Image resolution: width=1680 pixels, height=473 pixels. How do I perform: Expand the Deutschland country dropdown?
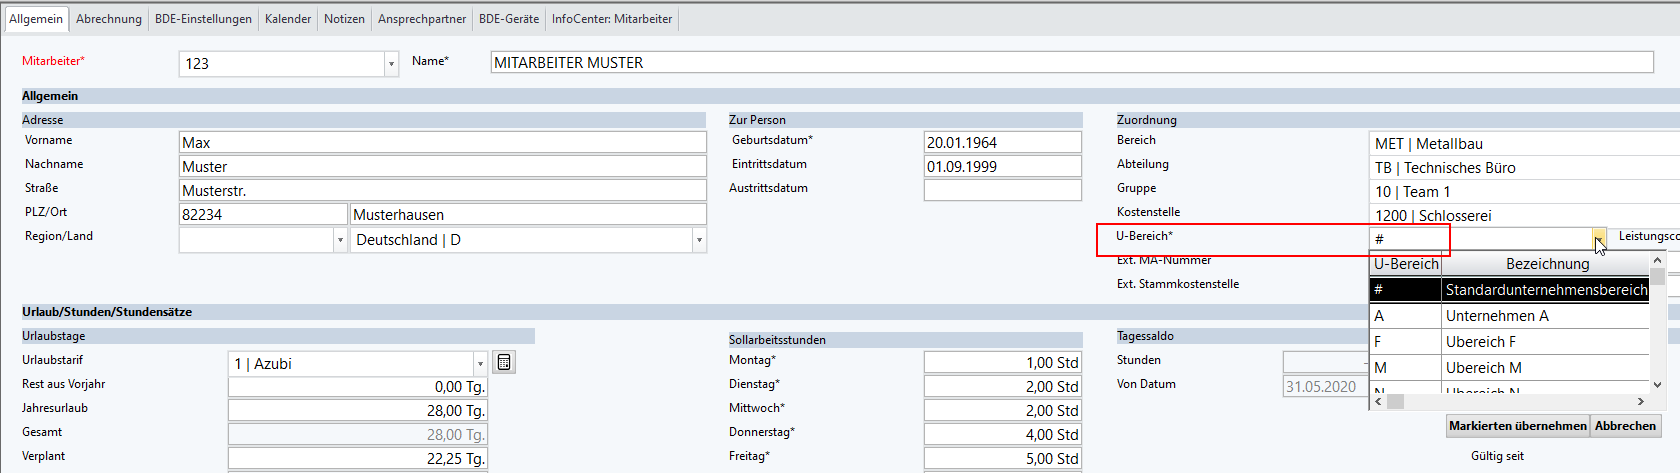coord(699,240)
